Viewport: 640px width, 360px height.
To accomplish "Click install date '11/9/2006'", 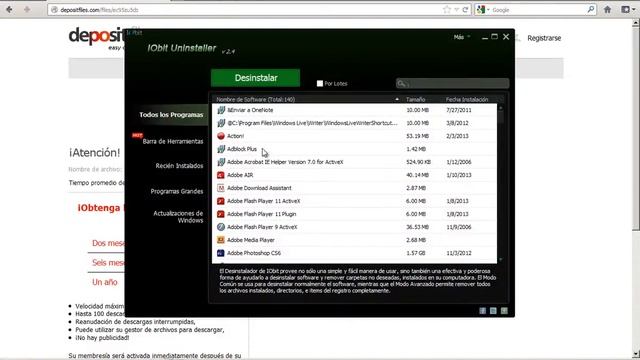I will tap(459, 227).
